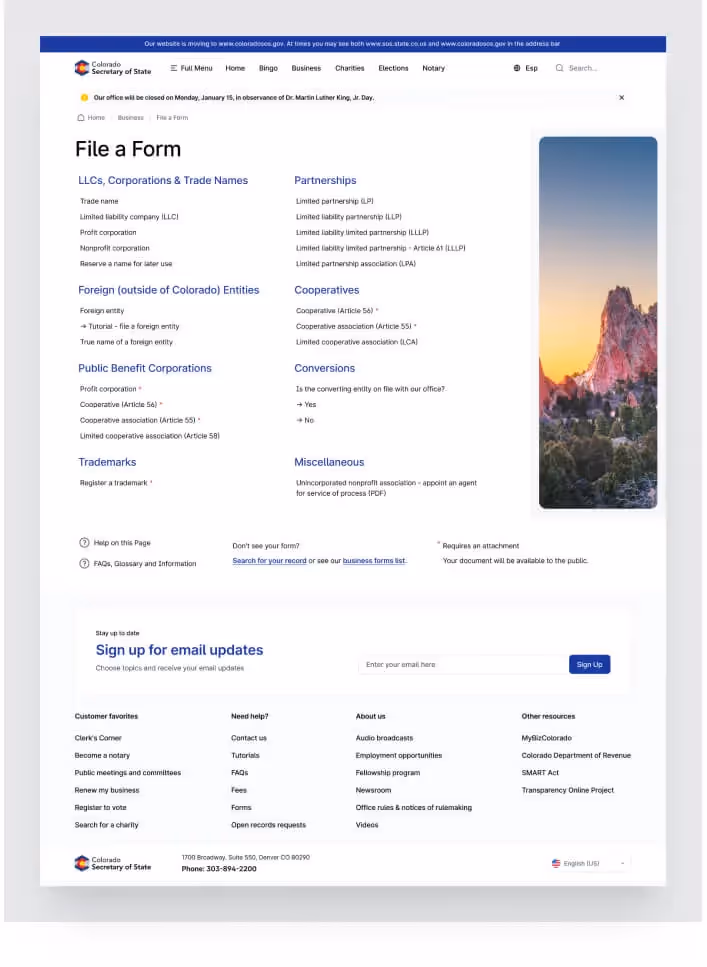Image resolution: width=707 pixels, height=967 pixels.
Task: Click Help on this Page question icon
Action: [x=85, y=543]
